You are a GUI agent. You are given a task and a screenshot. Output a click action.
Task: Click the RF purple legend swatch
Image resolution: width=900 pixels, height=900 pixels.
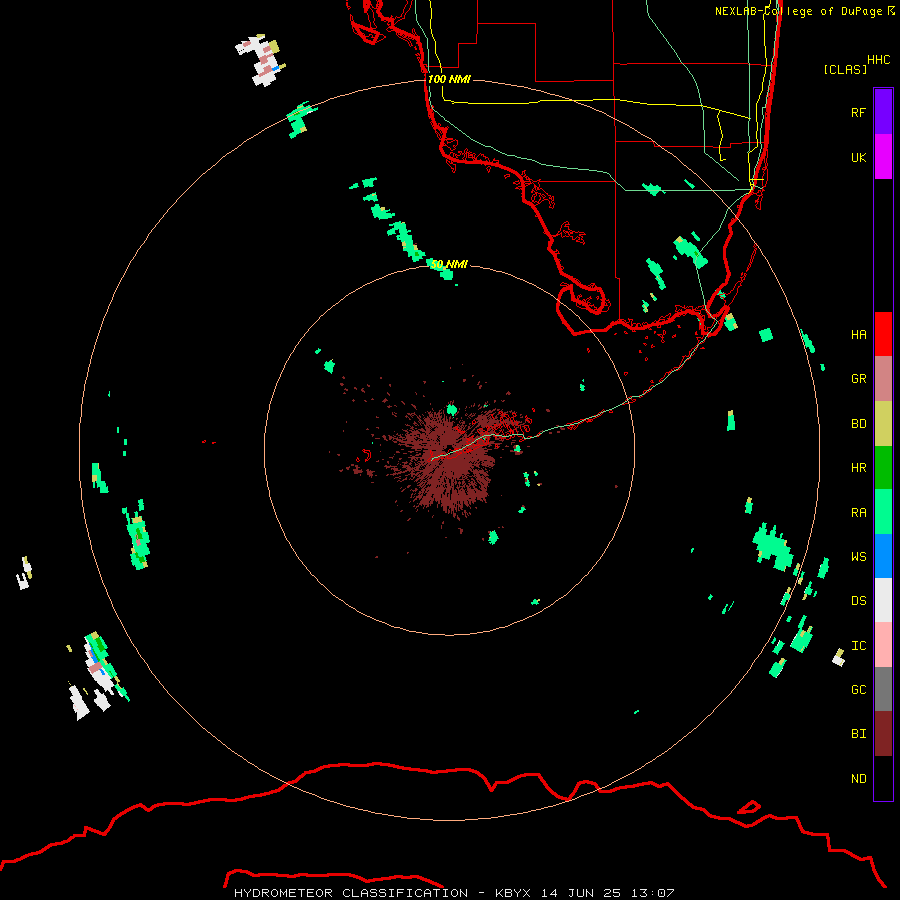tap(883, 112)
